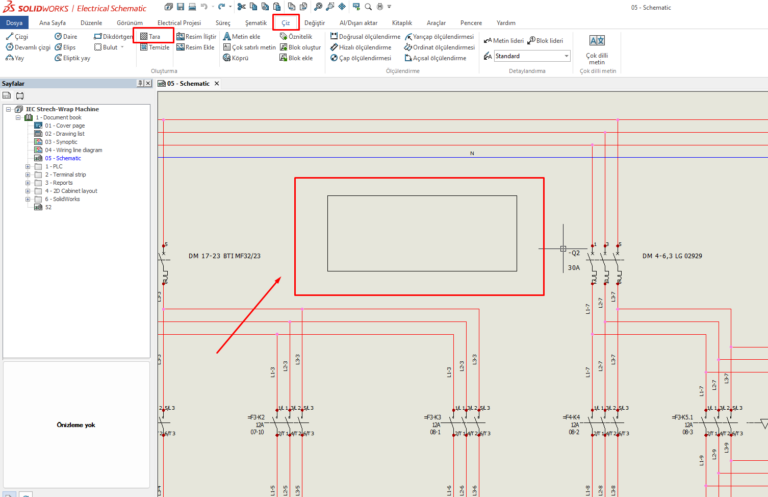Click the Blok oluştur tool
Screen dimensions: 768x497
tap(300, 47)
